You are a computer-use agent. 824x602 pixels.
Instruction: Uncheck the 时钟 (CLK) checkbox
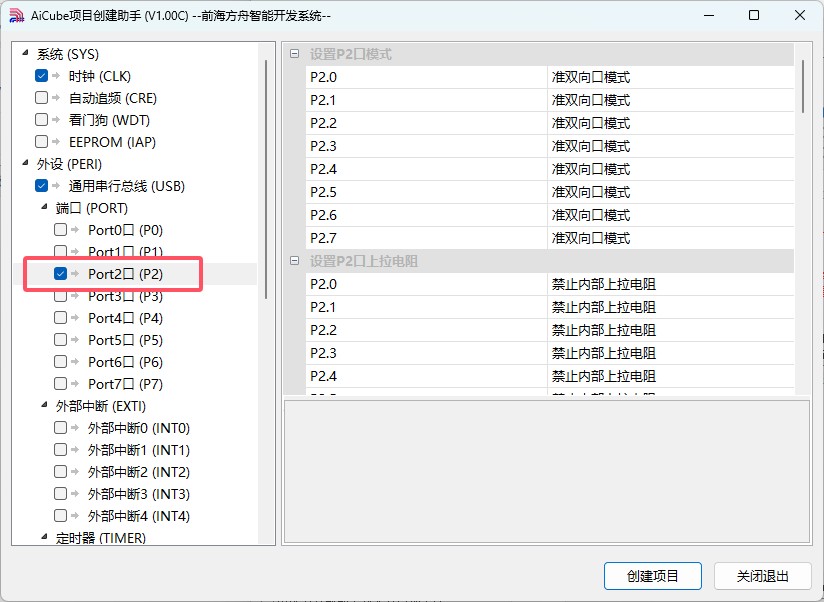coord(42,76)
